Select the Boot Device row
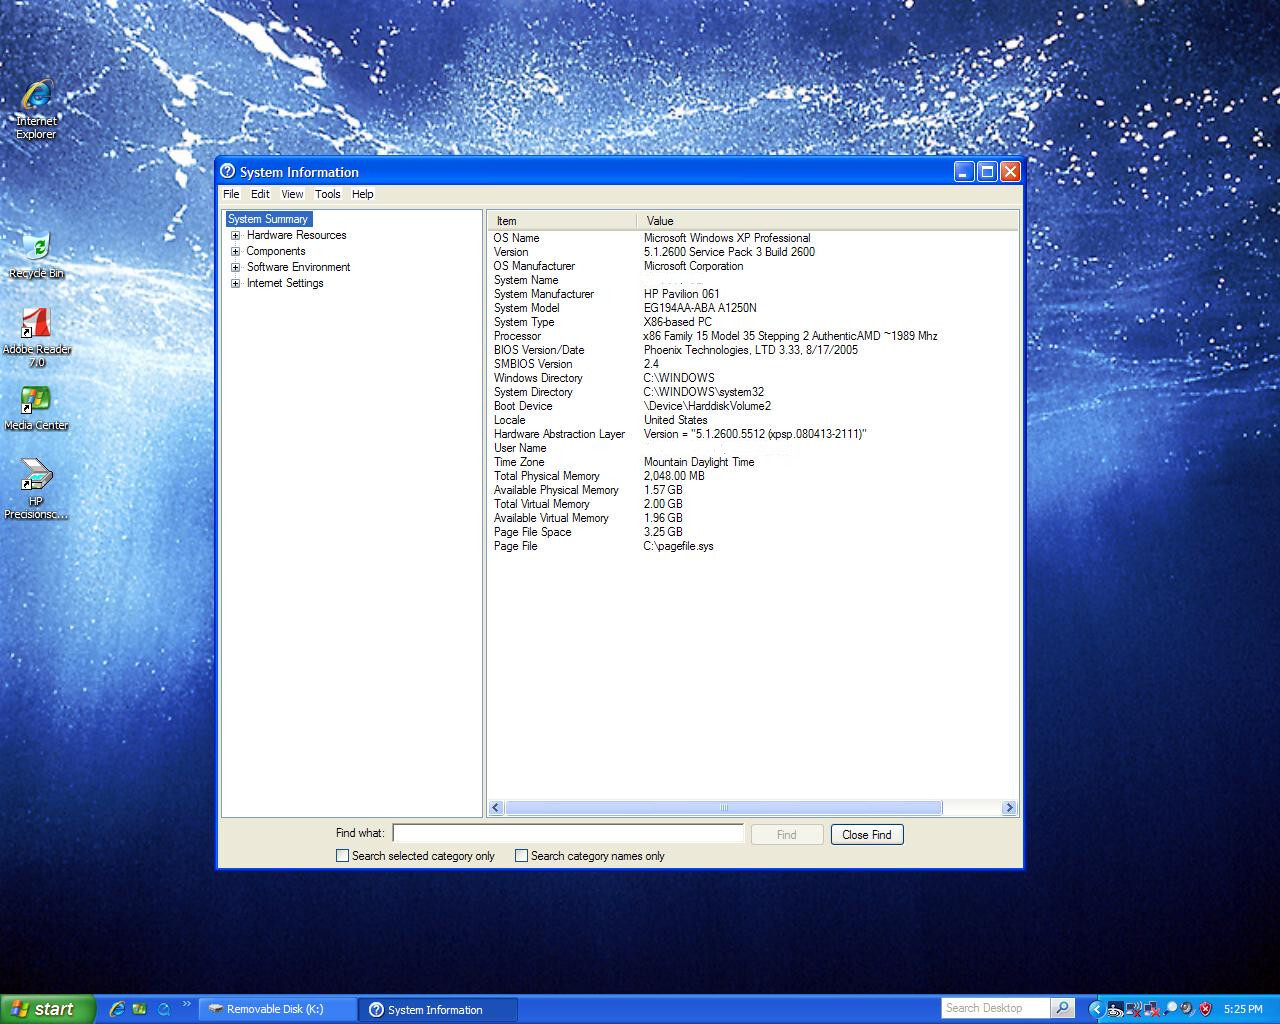Image resolution: width=1280 pixels, height=1024 pixels. (752, 406)
